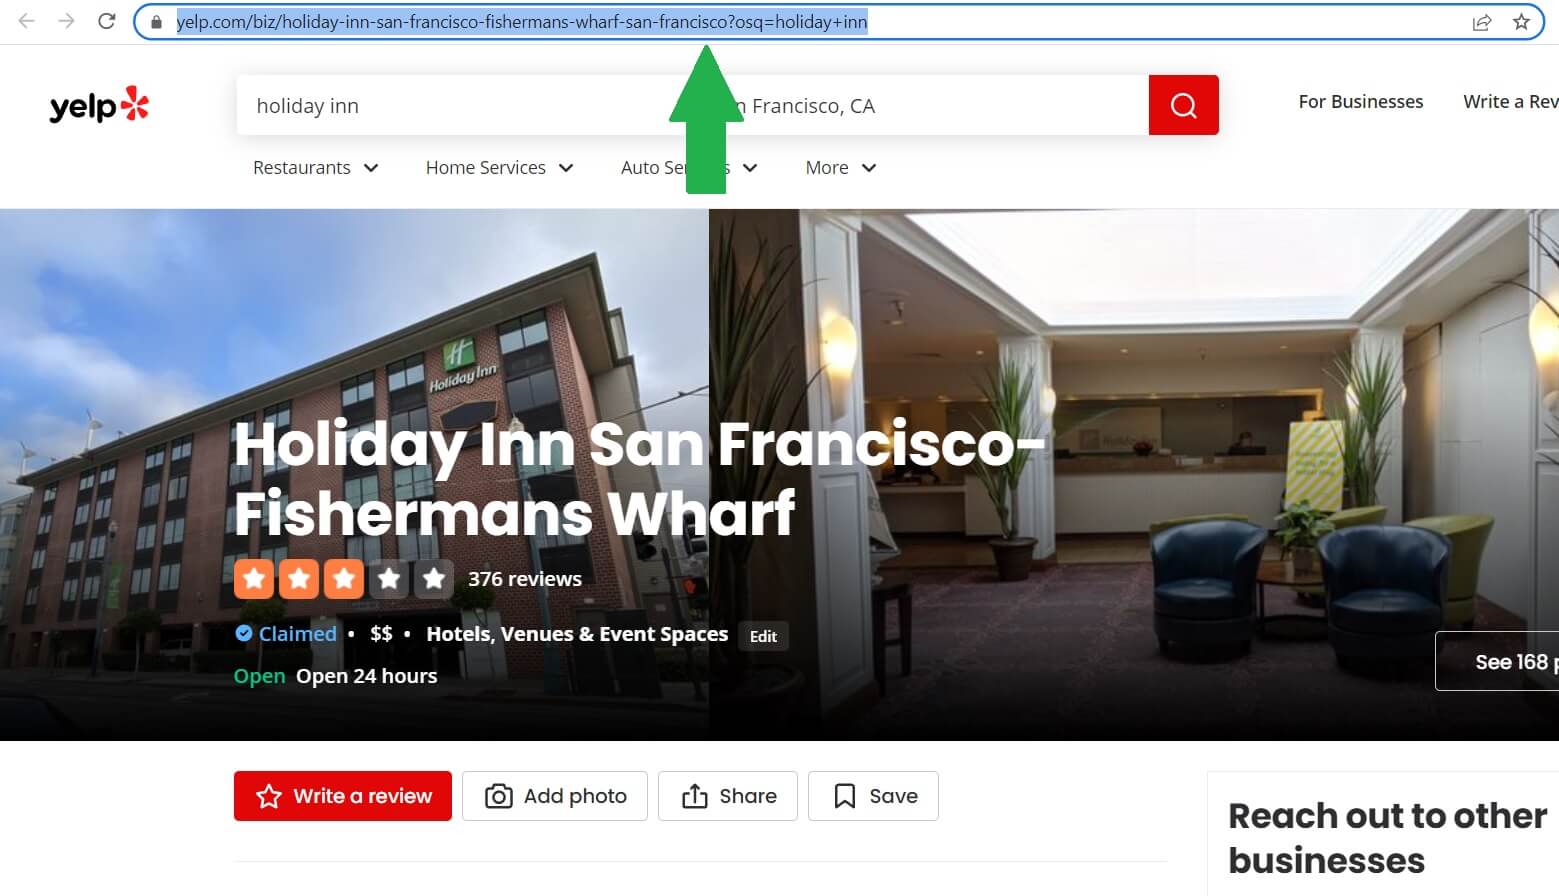Click the Hotels category link
The height and width of the screenshot is (896, 1559).
[458, 634]
